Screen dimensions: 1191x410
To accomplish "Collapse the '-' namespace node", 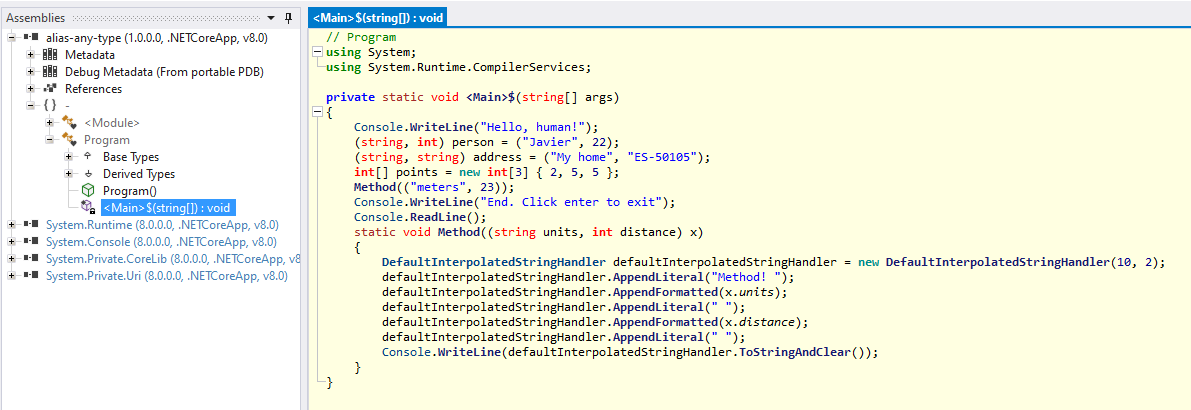I will [x=31, y=106].
